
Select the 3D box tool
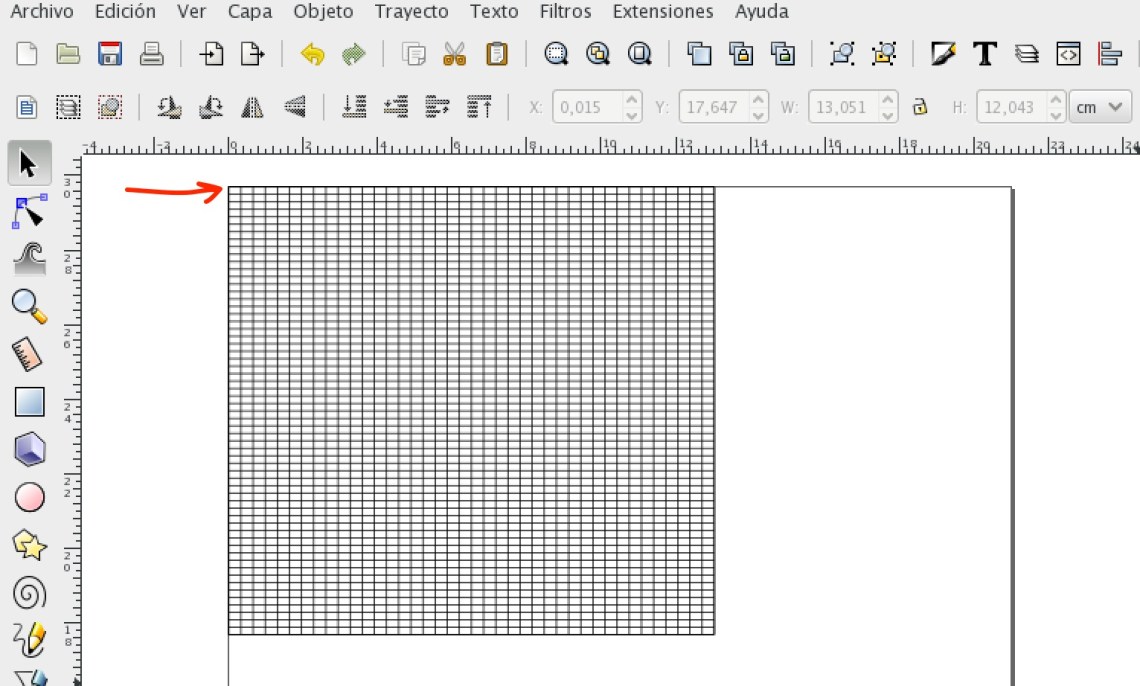[29, 450]
